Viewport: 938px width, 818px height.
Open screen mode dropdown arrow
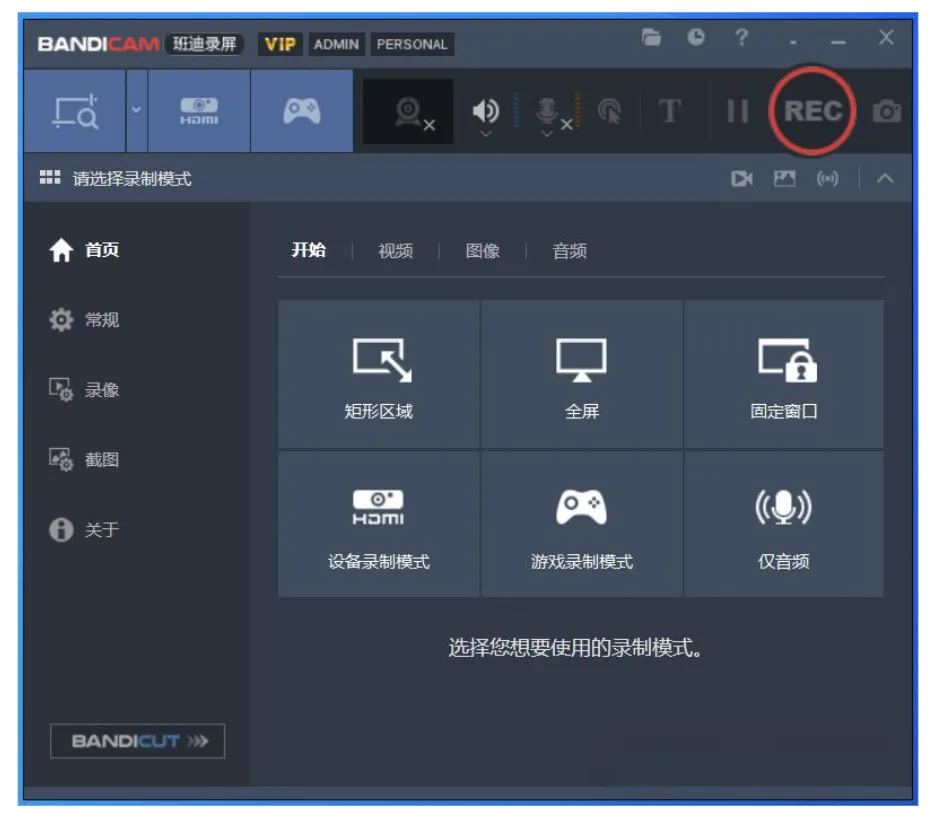coord(136,111)
